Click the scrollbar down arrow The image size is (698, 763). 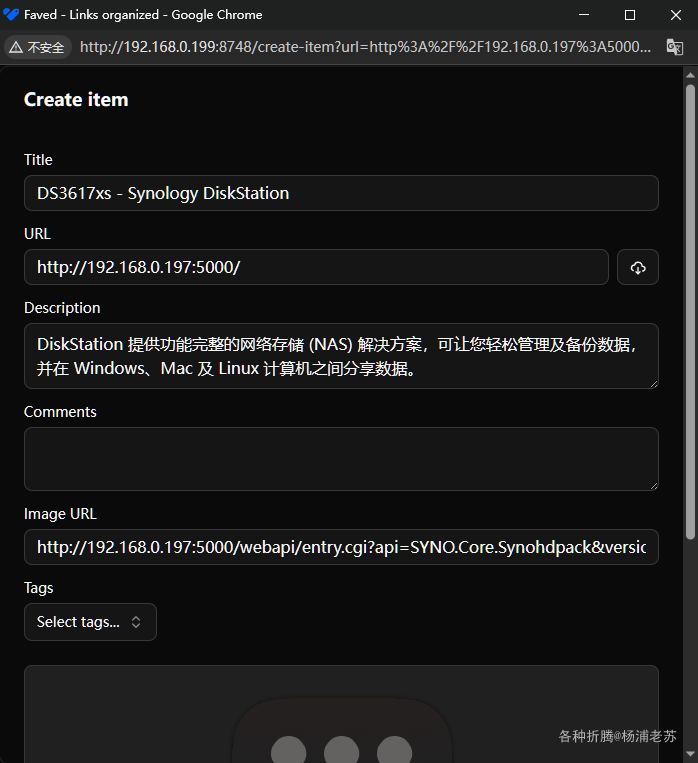click(690, 754)
